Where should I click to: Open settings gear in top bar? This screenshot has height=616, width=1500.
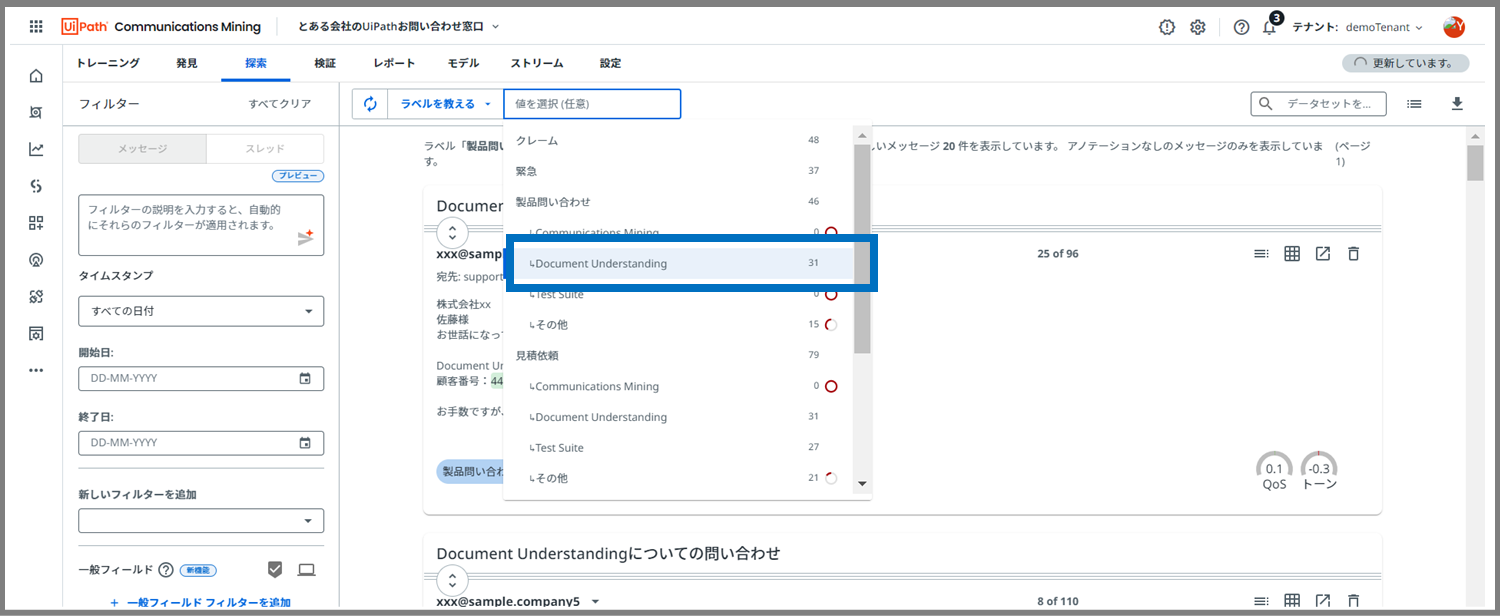coord(1198,27)
